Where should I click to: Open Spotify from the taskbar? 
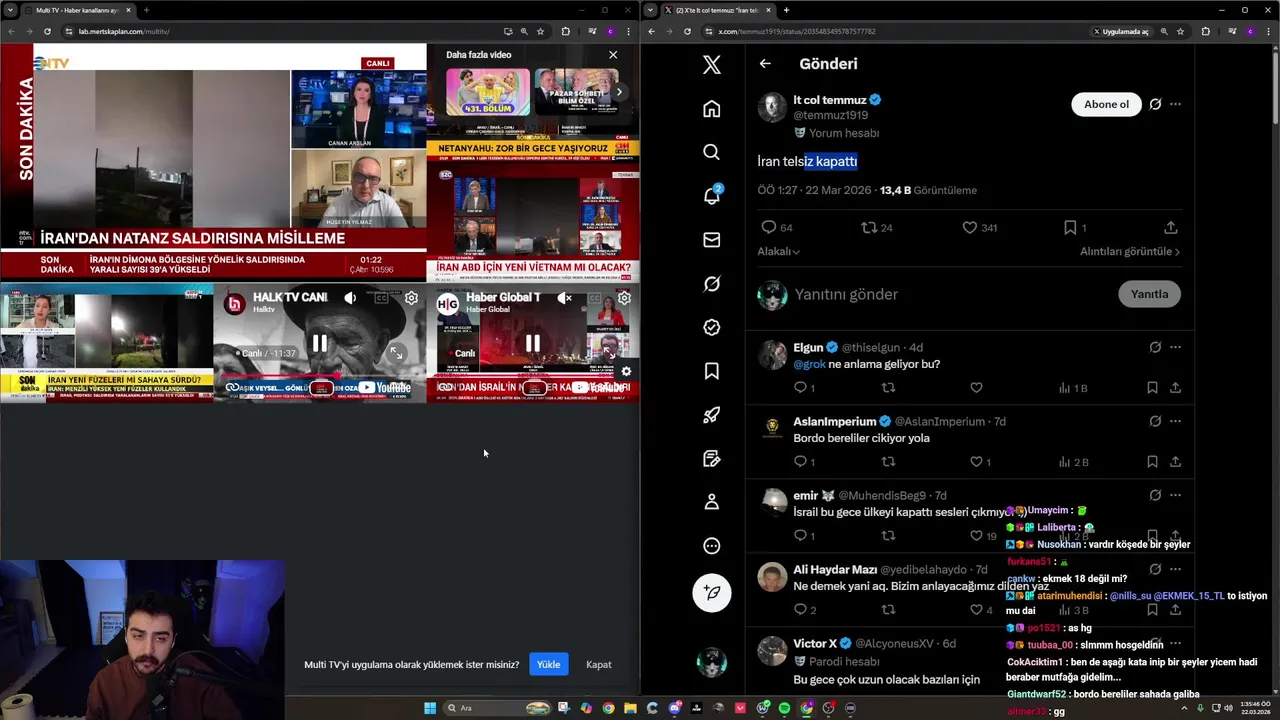[x=784, y=708]
